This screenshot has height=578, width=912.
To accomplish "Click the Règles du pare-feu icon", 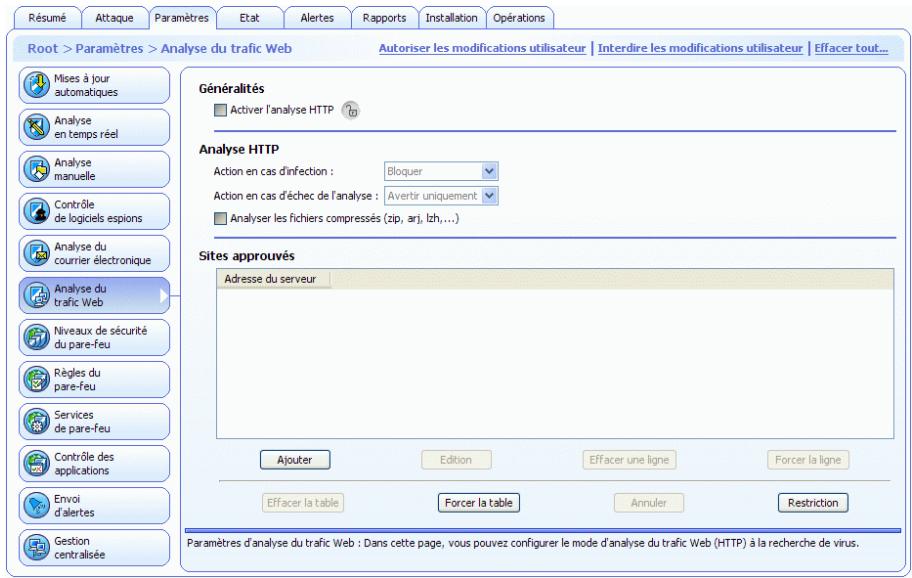I will click(37, 379).
